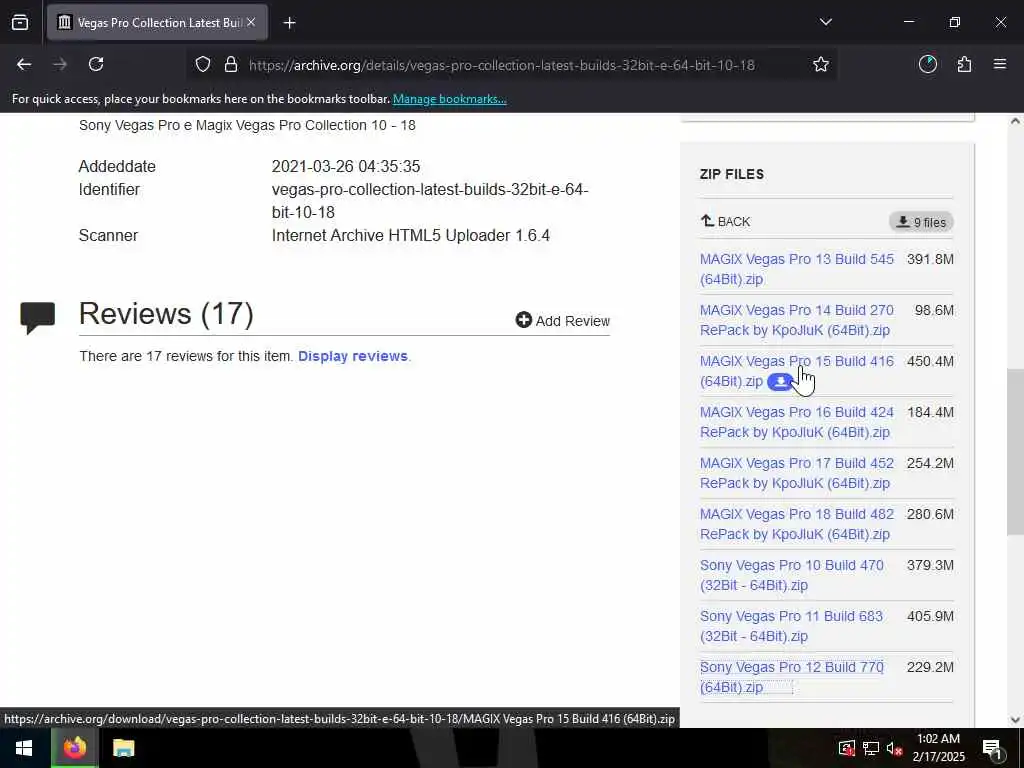Open the network tray icon
The height and width of the screenshot is (768, 1024).
(x=871, y=748)
